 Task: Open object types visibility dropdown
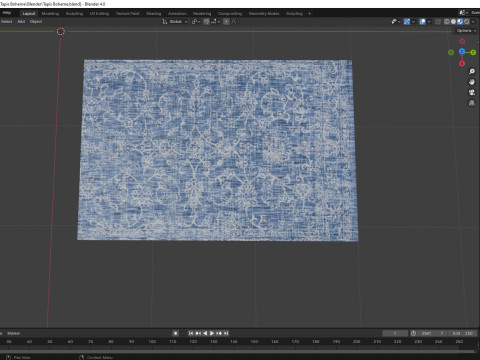[396, 22]
